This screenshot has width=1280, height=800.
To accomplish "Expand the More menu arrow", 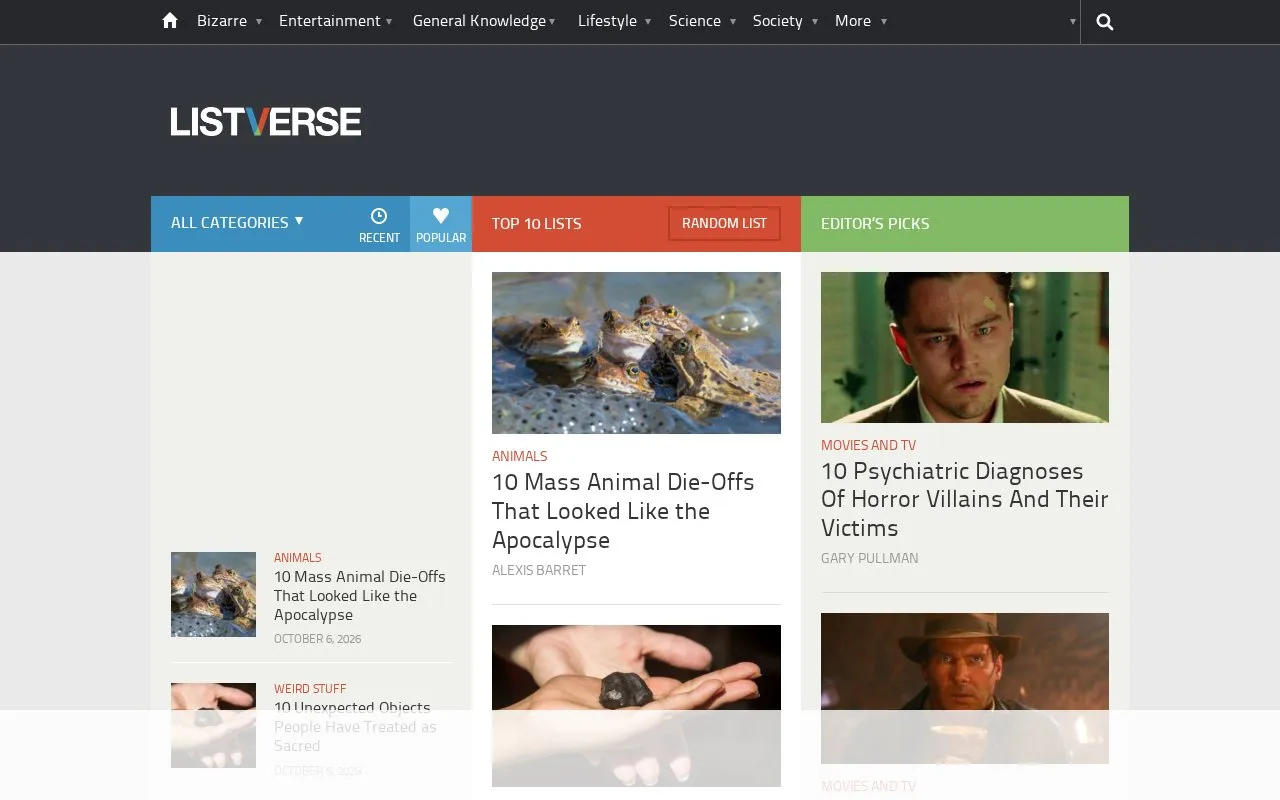I will pos(884,22).
